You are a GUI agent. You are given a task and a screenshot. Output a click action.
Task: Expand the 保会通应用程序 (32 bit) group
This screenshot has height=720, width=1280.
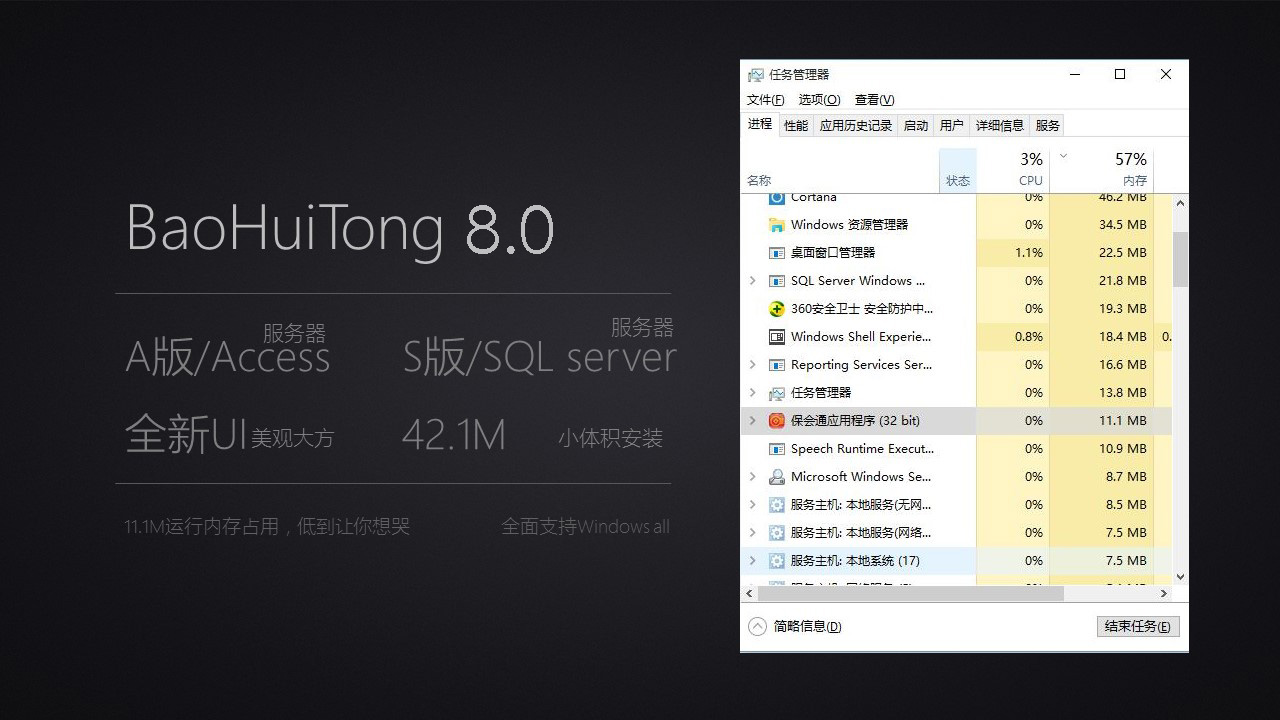(753, 421)
